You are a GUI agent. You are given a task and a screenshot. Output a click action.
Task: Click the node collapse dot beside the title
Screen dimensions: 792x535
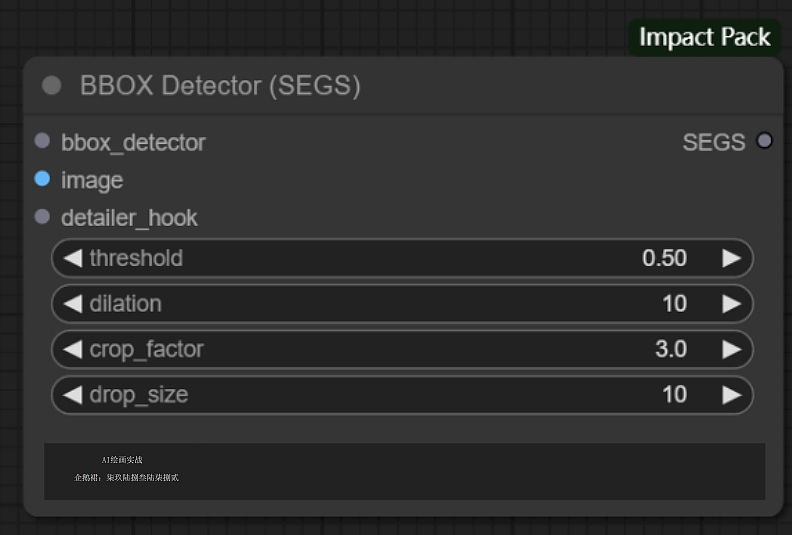52,86
